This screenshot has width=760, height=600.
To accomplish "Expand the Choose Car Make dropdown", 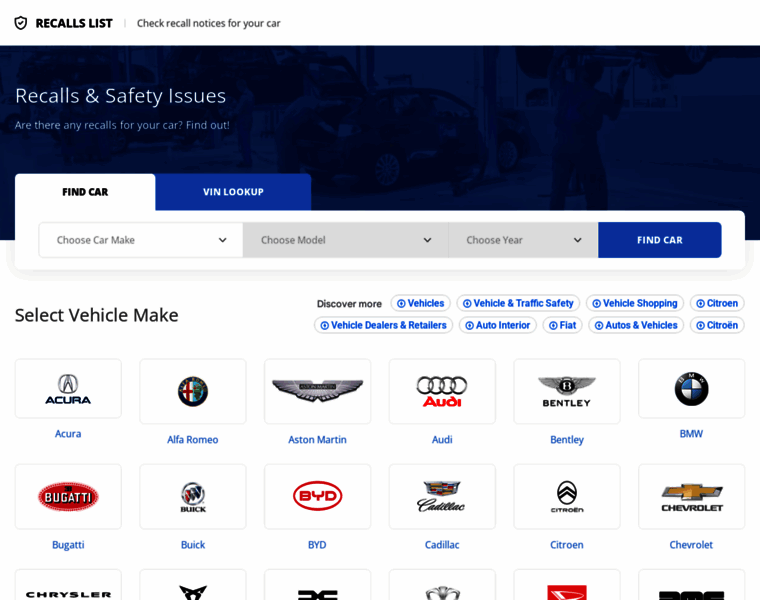I will [x=141, y=240].
